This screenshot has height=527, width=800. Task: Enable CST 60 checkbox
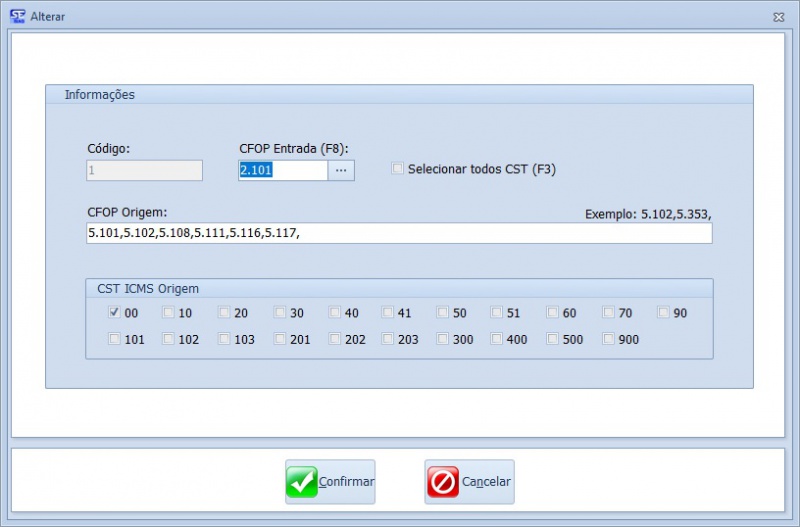click(553, 313)
